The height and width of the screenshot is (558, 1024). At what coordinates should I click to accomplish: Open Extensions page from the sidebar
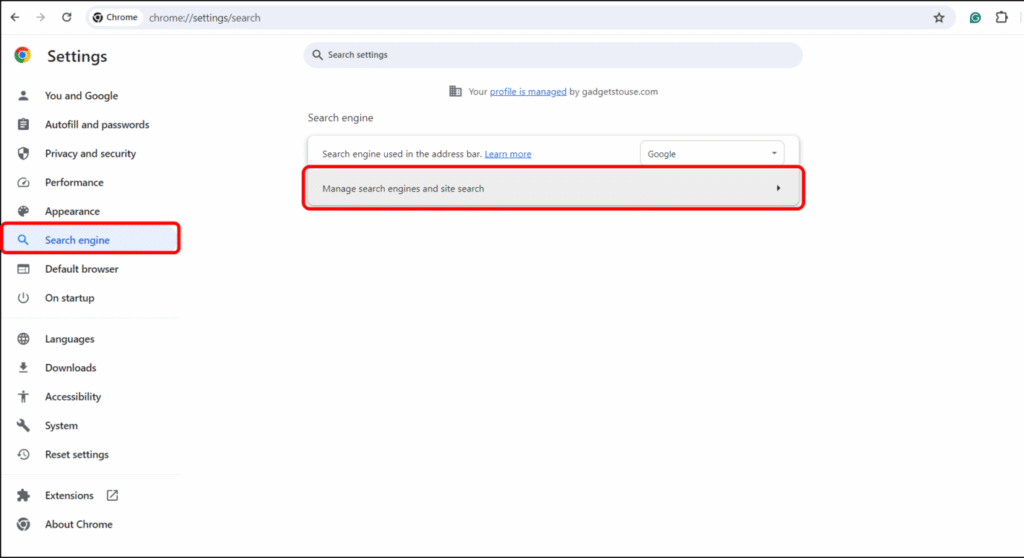click(x=69, y=495)
